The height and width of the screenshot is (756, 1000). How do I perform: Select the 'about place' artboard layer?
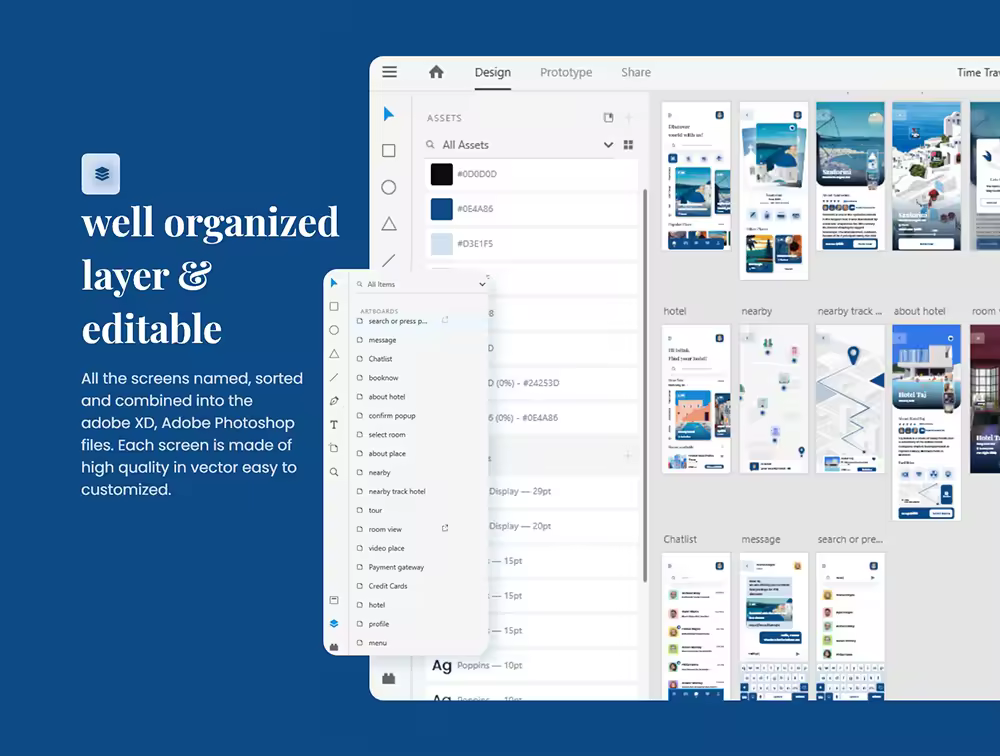tap(386, 454)
